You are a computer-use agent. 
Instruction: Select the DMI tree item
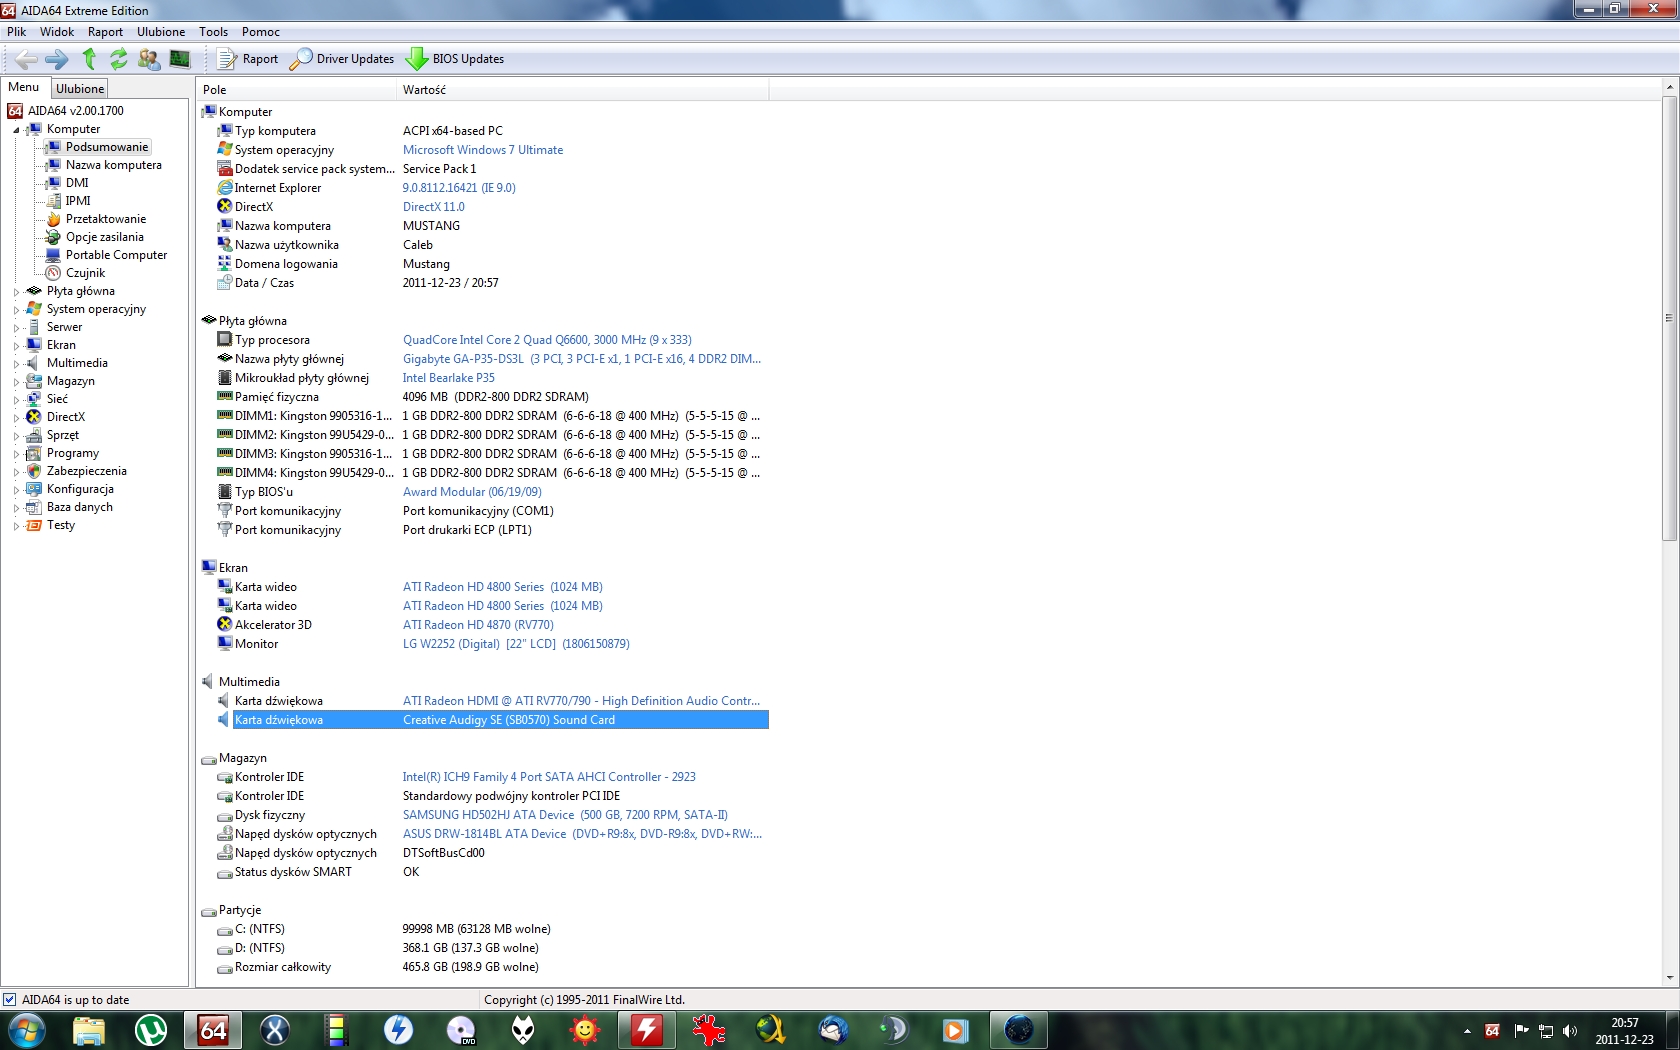[x=77, y=183]
